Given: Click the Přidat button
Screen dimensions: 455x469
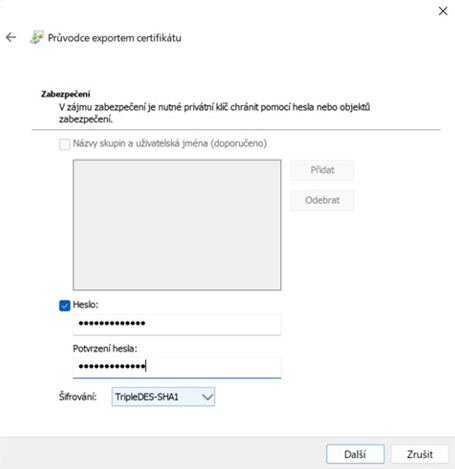Looking at the screenshot, I should point(322,170).
